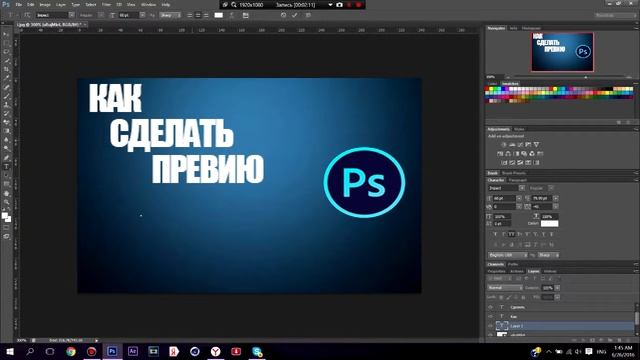The width and height of the screenshot is (640, 360).
Task: Hide the Как text layer
Action: pyautogui.click(x=491, y=316)
